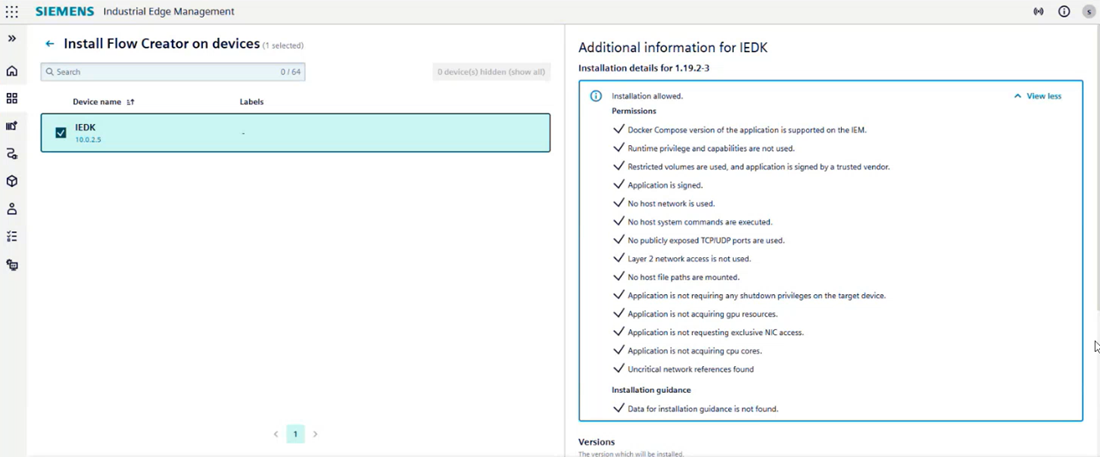Click the broadcast status icon in header
The height and width of the screenshot is (457, 1100).
(1039, 12)
